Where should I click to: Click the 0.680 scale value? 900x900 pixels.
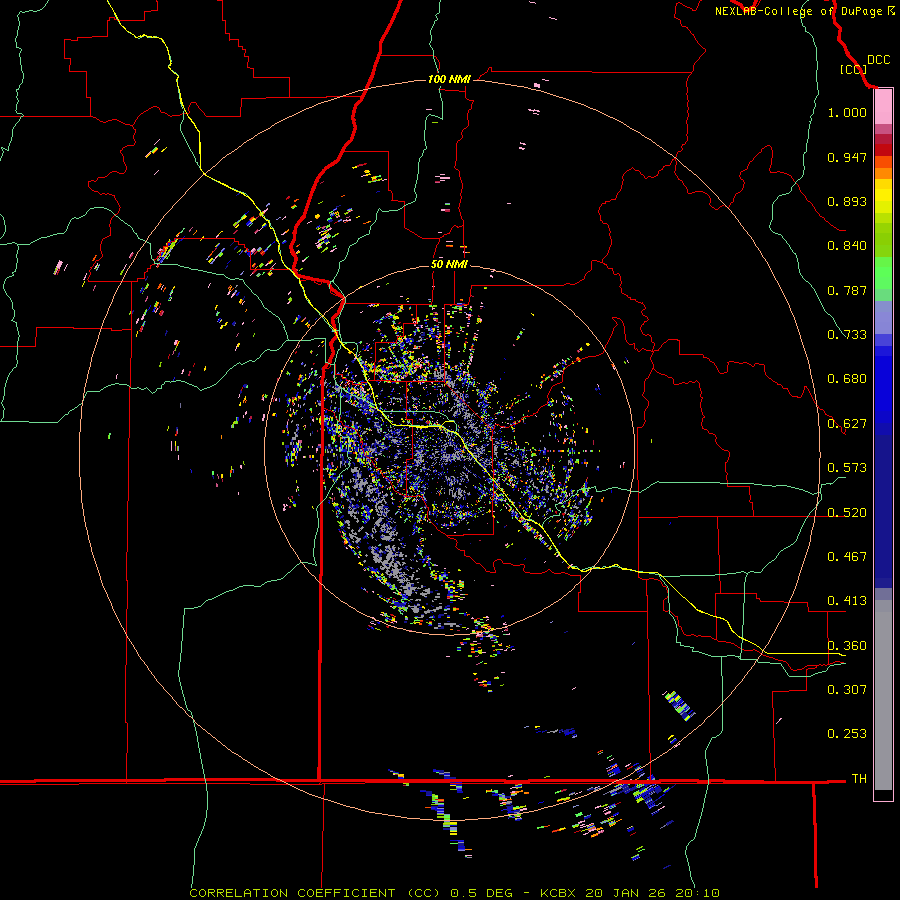[x=847, y=379]
